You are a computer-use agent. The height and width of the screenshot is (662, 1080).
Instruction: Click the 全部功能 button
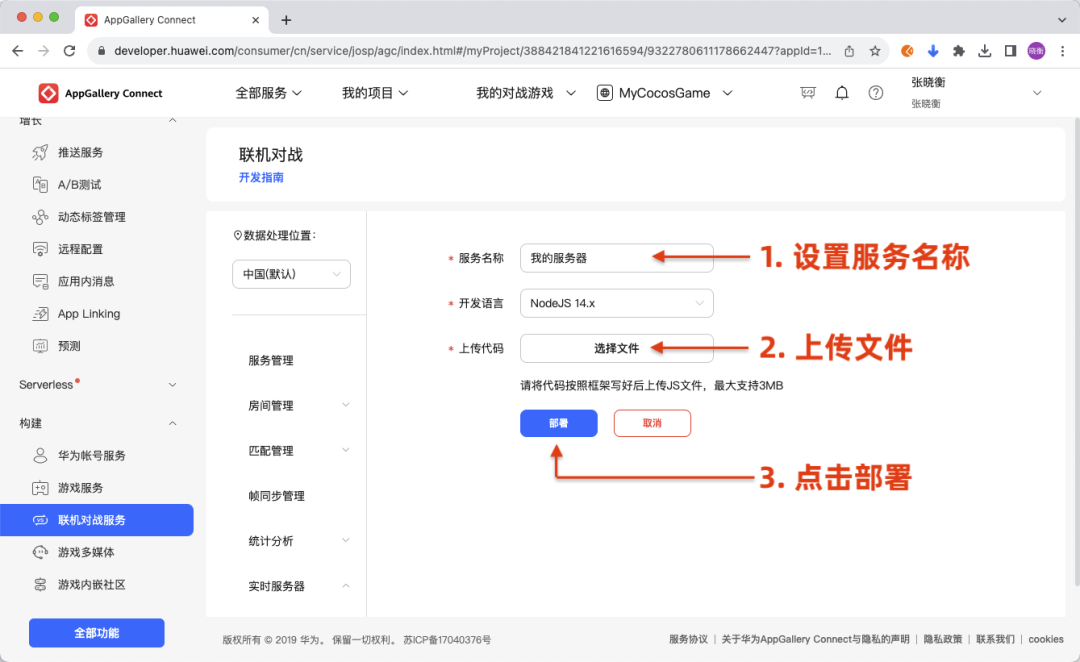[x=96, y=633]
